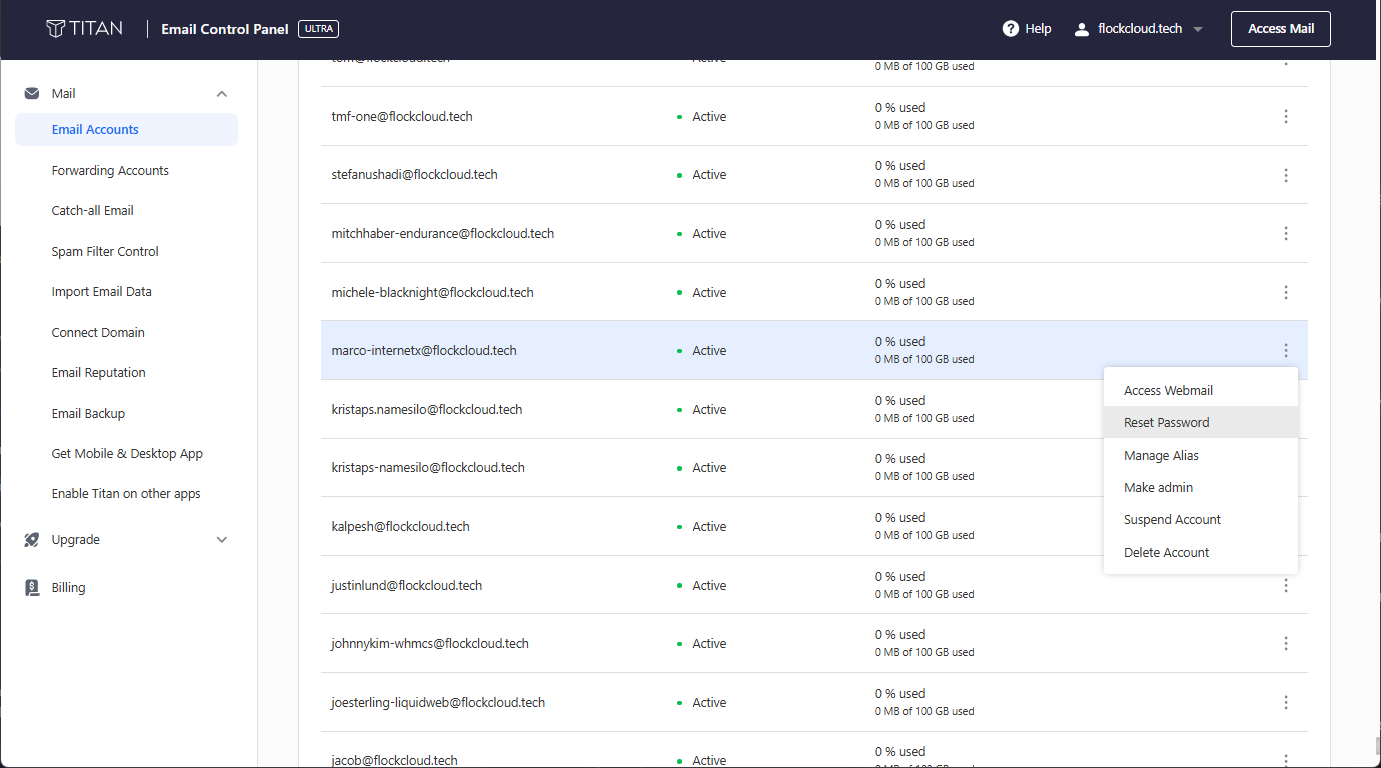Click kristaps.namesilo@flockcloud.tech email address
Viewport: 1381px width, 768px height.
tap(427, 410)
